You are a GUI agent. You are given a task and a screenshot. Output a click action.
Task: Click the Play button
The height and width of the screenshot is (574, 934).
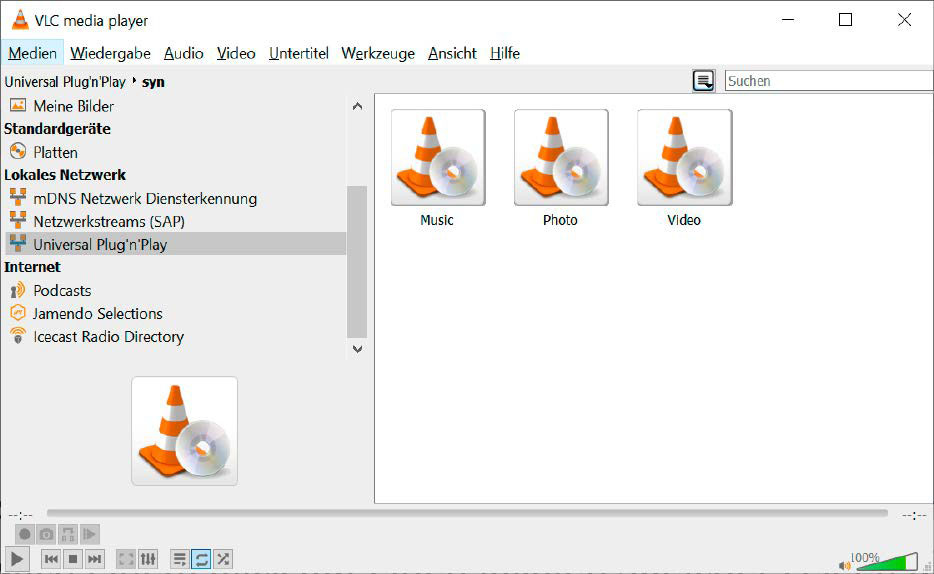point(17,559)
